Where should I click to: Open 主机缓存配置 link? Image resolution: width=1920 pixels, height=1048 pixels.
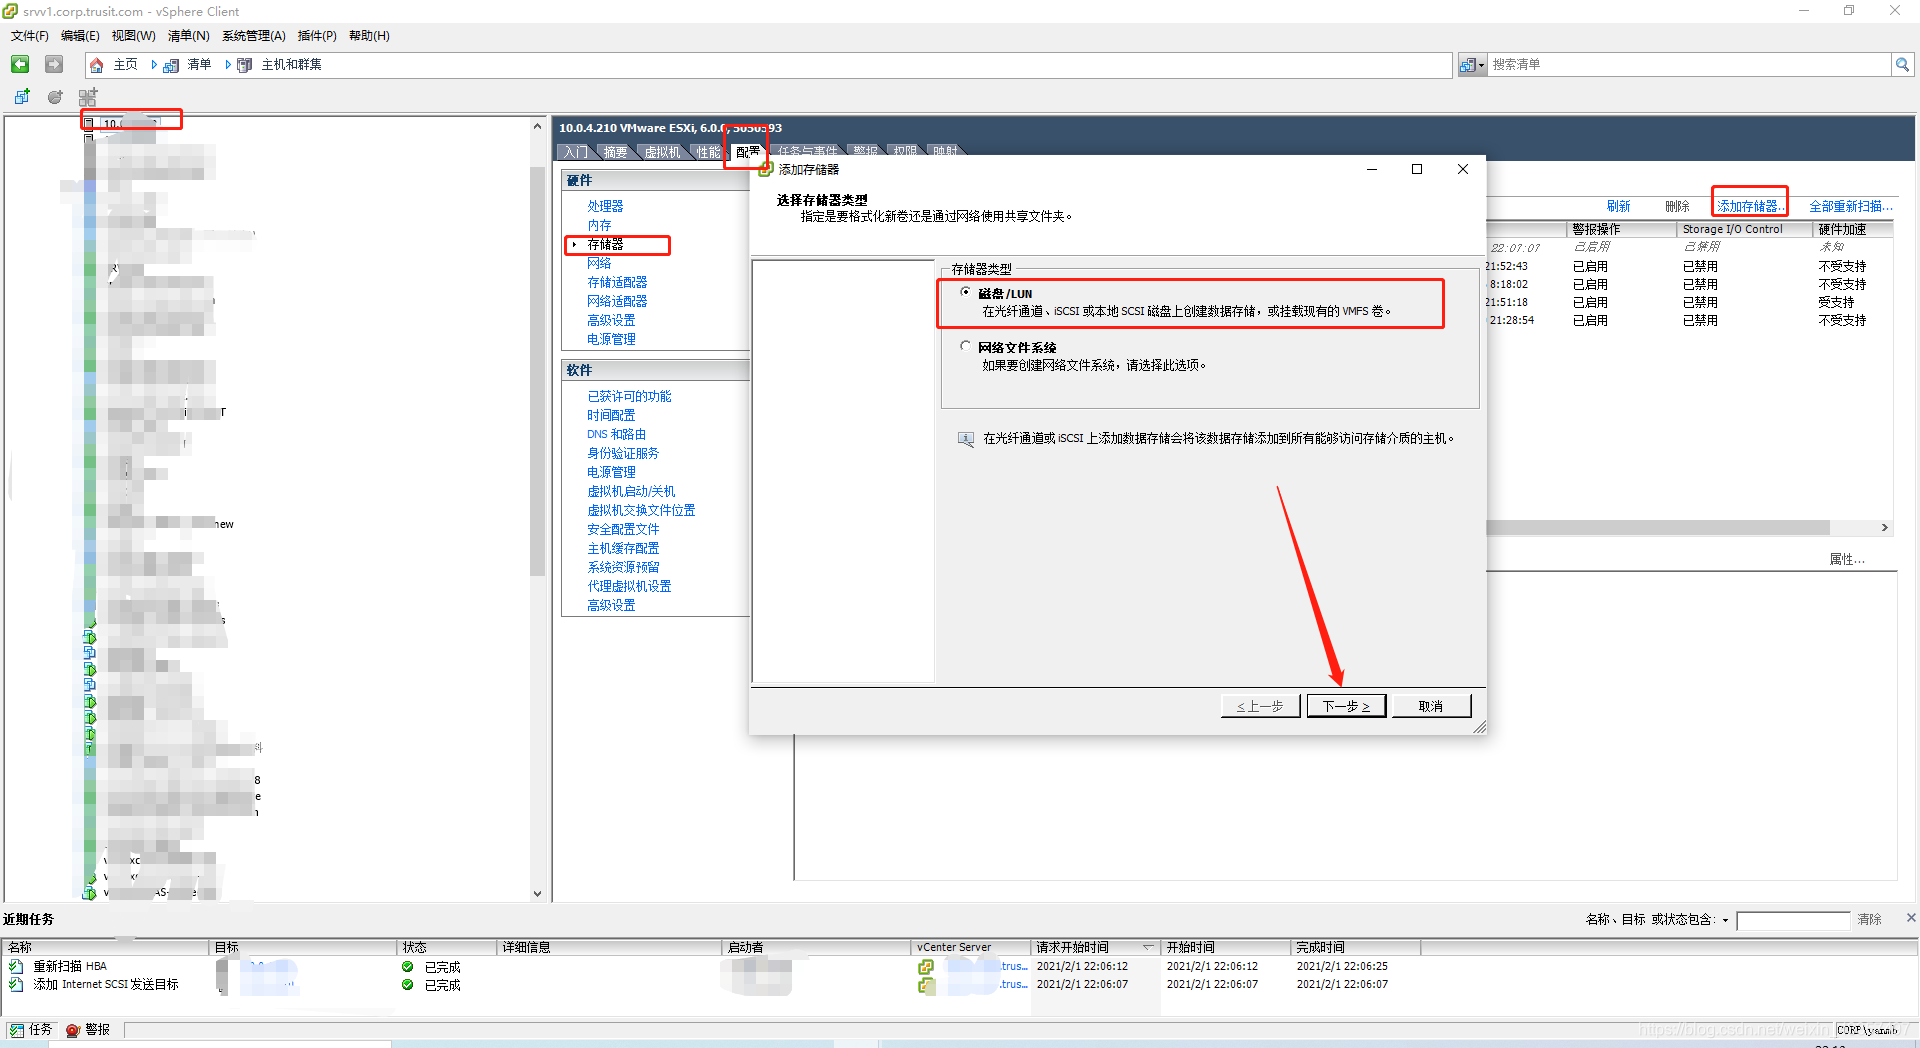[623, 548]
